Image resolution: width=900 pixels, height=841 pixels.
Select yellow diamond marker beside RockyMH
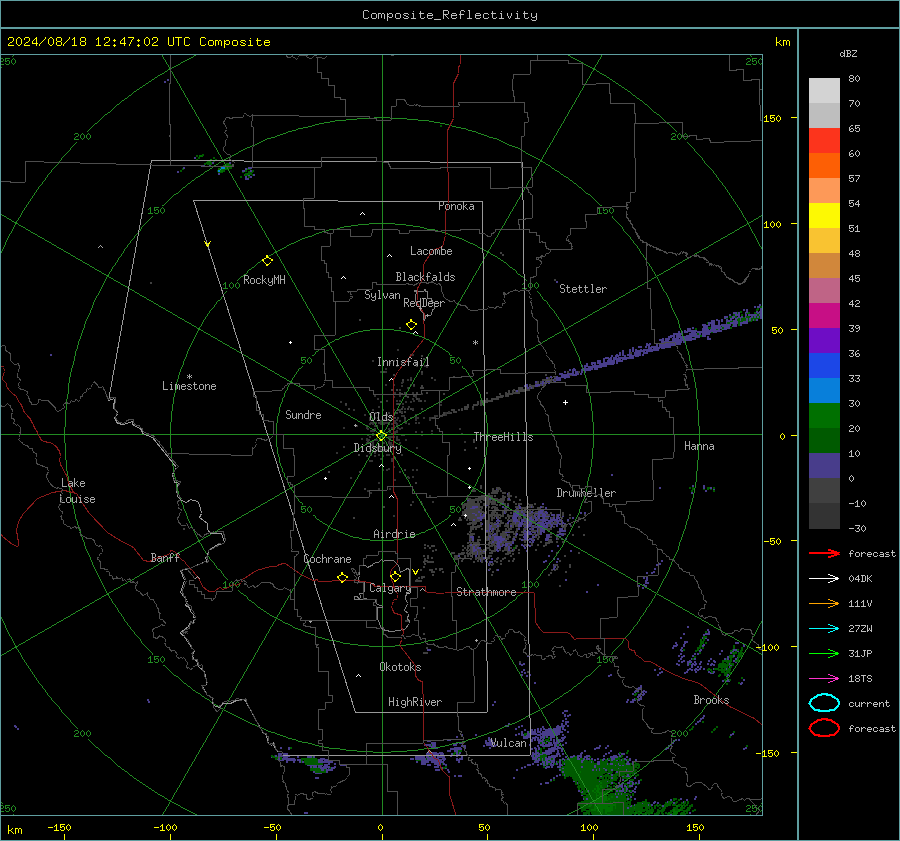pyautogui.click(x=267, y=261)
